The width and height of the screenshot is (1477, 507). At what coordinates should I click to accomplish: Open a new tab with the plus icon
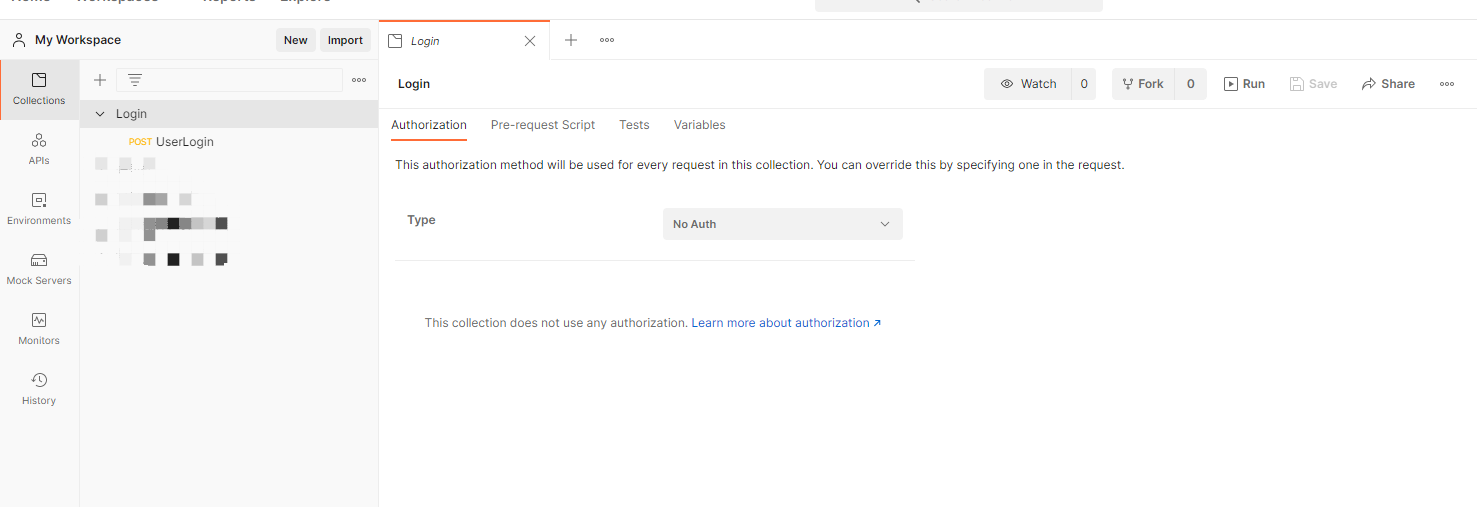(571, 40)
